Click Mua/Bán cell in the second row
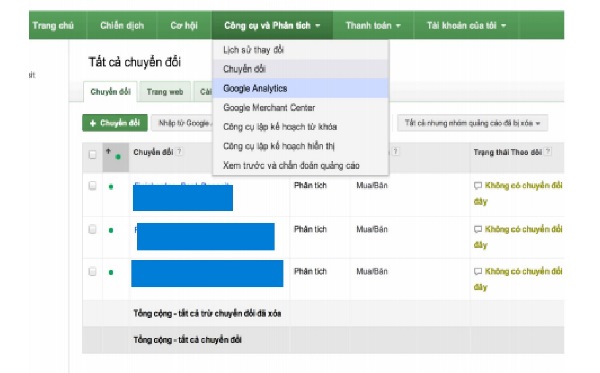 click(x=372, y=229)
